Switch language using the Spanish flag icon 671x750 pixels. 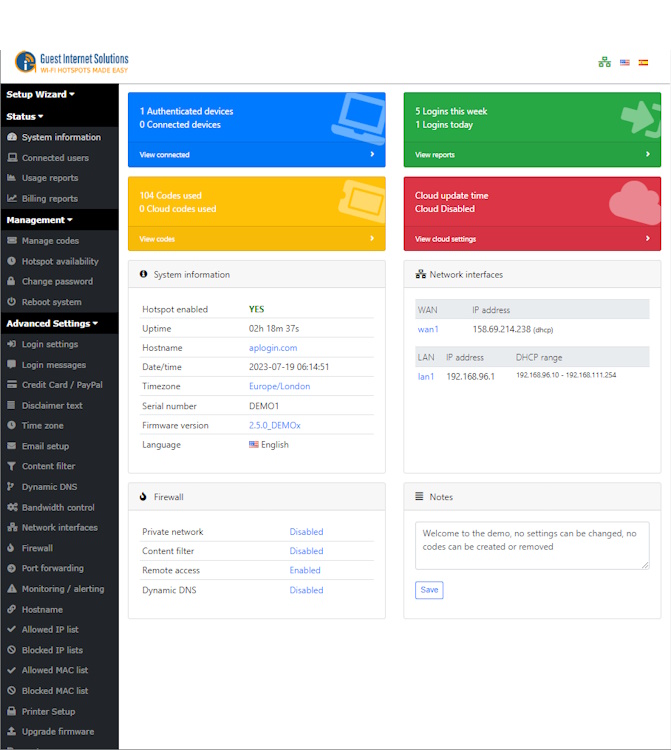pyautogui.click(x=643, y=62)
